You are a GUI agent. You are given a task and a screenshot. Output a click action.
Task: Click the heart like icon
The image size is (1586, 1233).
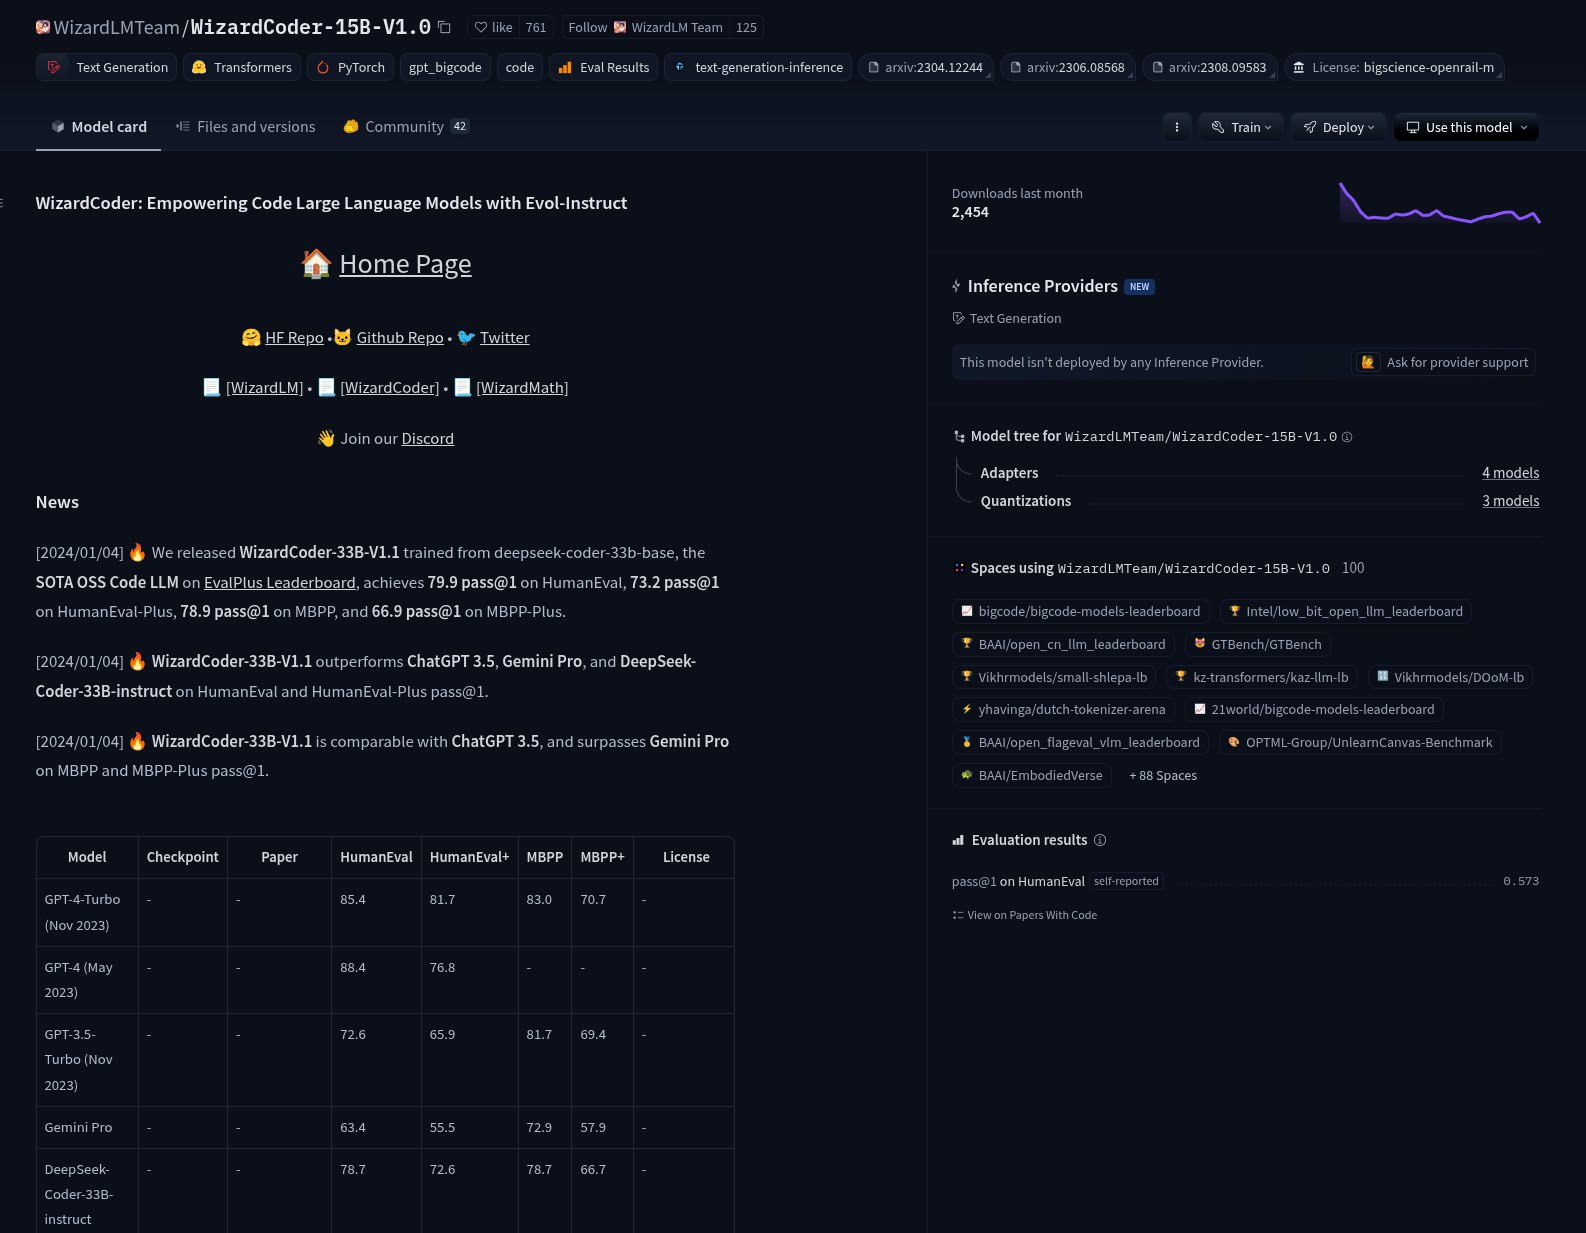481,27
